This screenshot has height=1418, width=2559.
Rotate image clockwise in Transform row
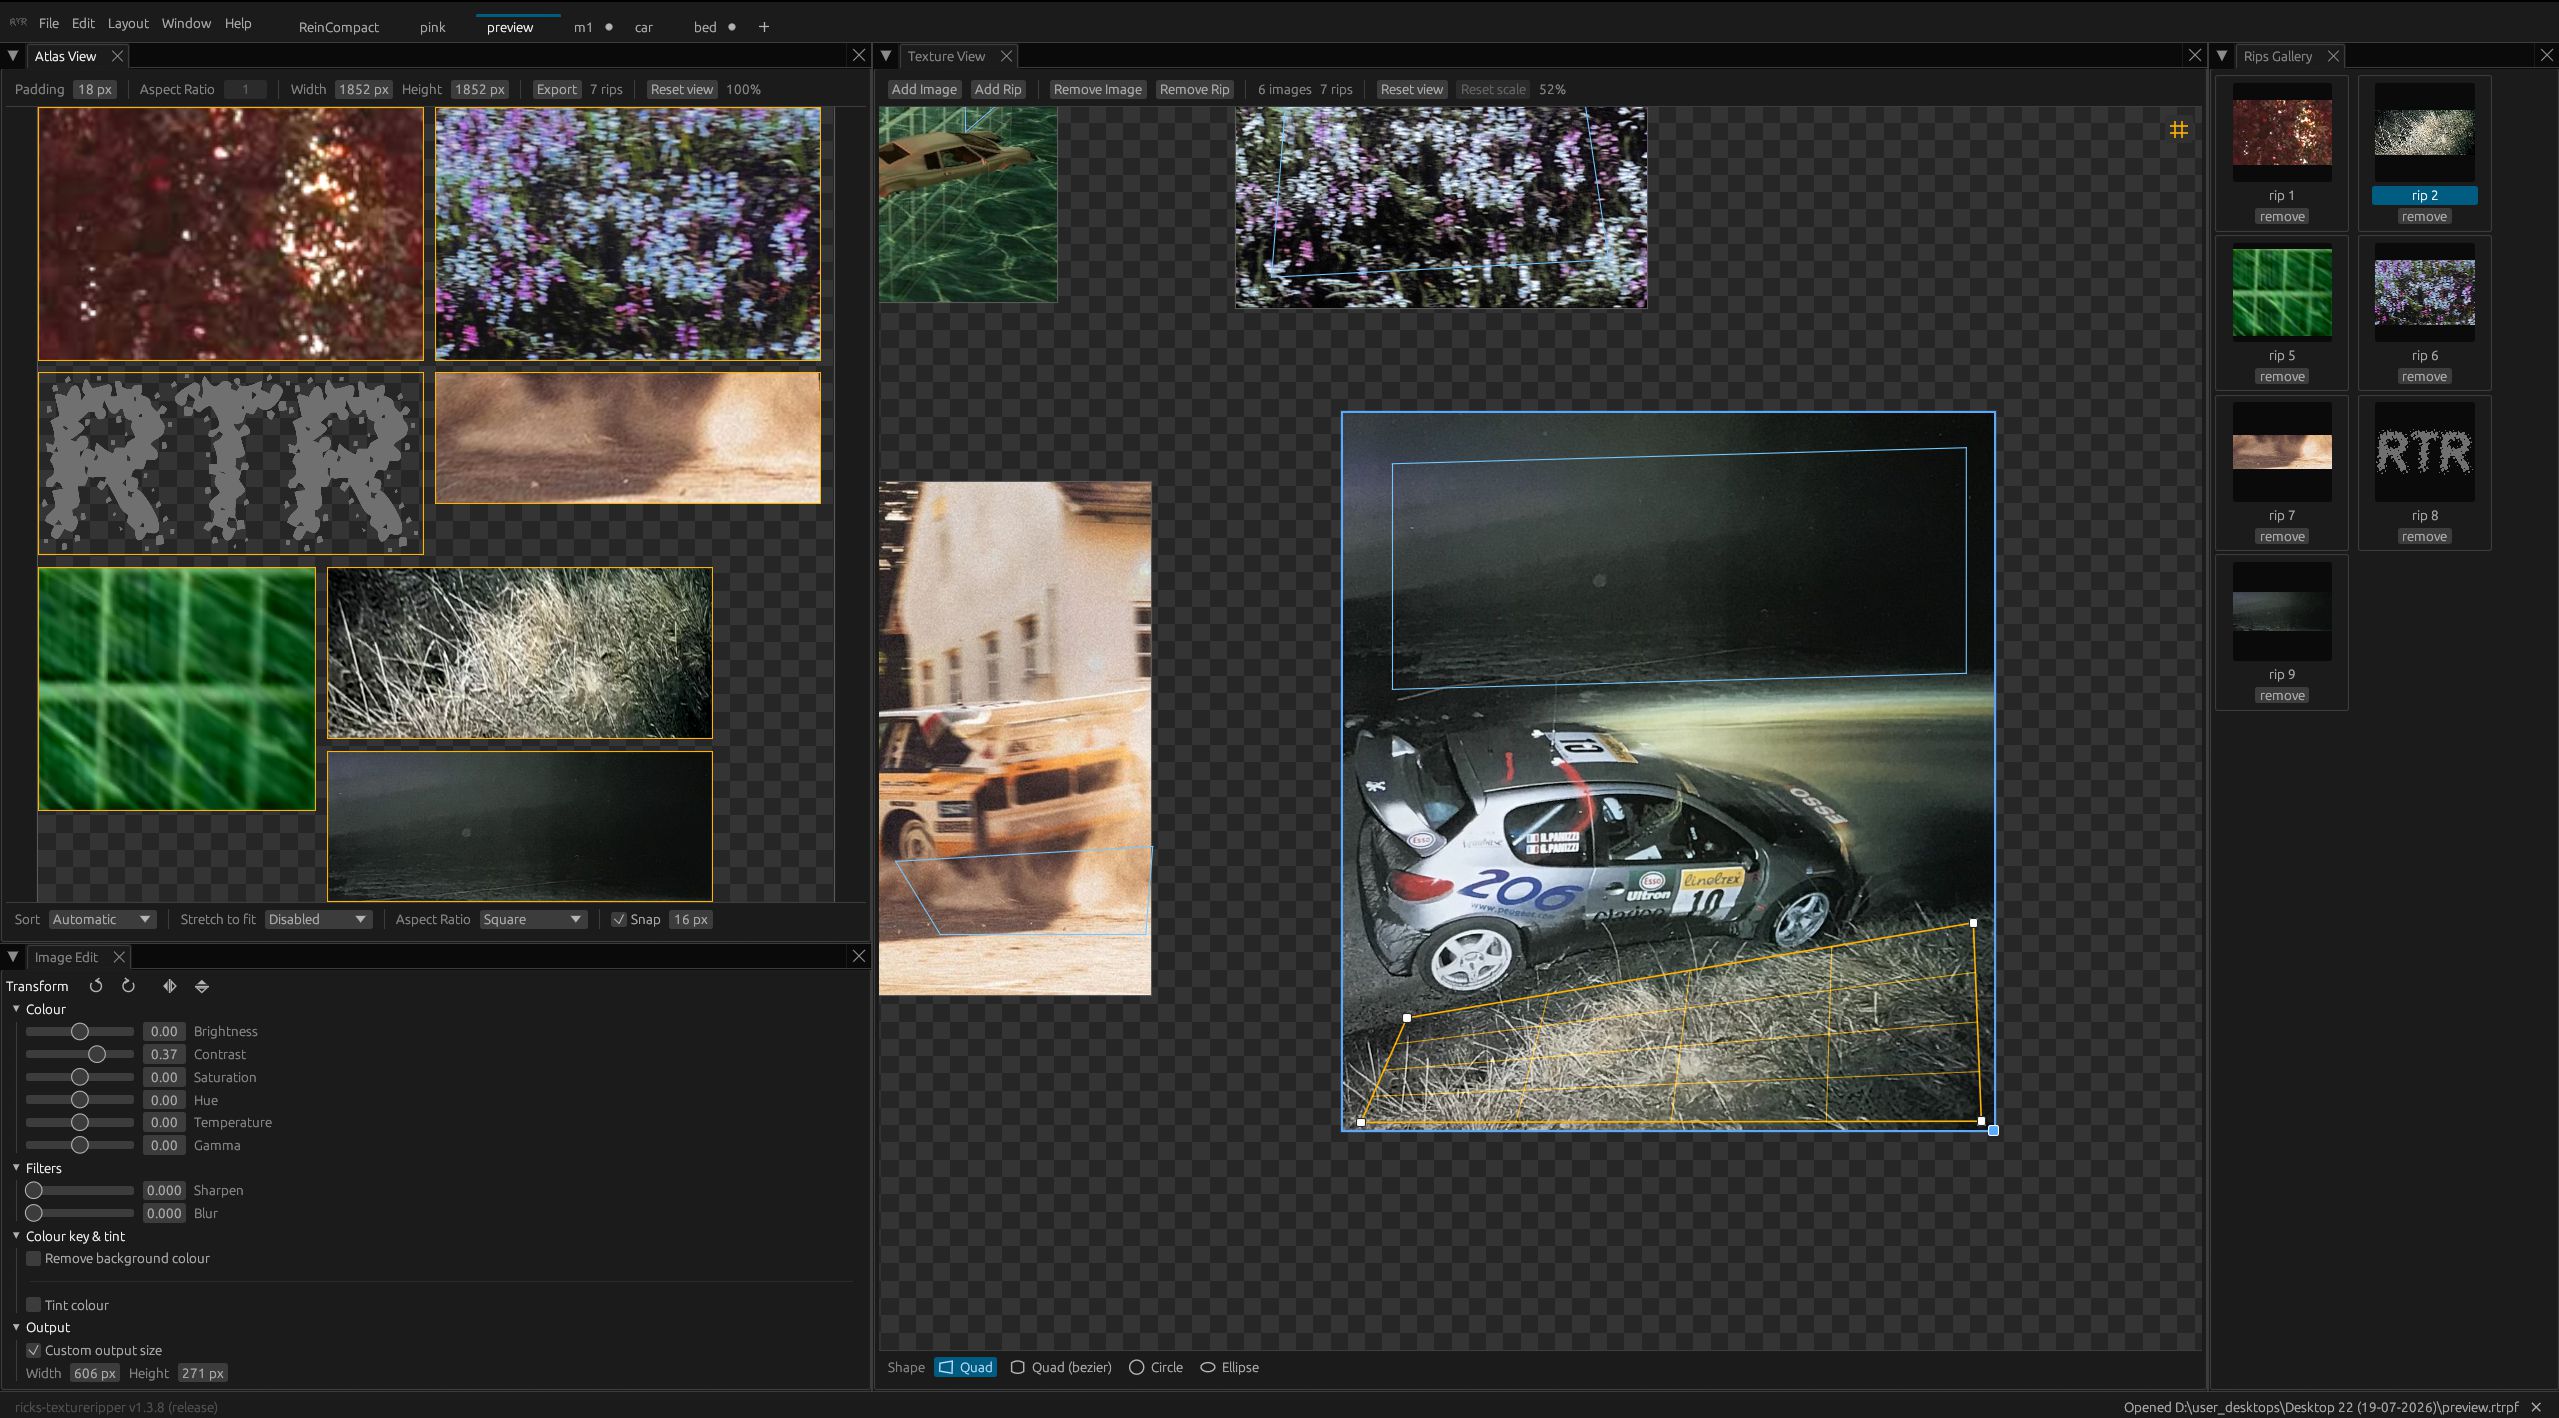(128, 986)
